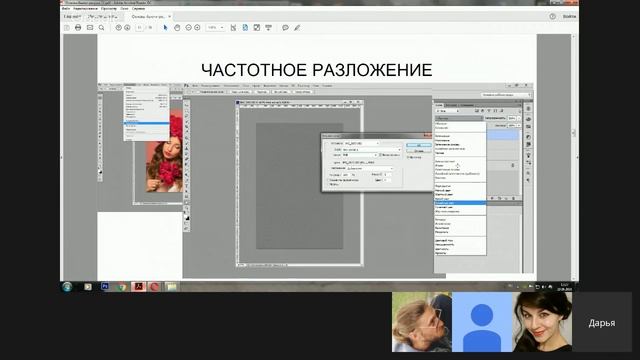
Task: Click the Zoom out minus icon
Action: [189, 28]
